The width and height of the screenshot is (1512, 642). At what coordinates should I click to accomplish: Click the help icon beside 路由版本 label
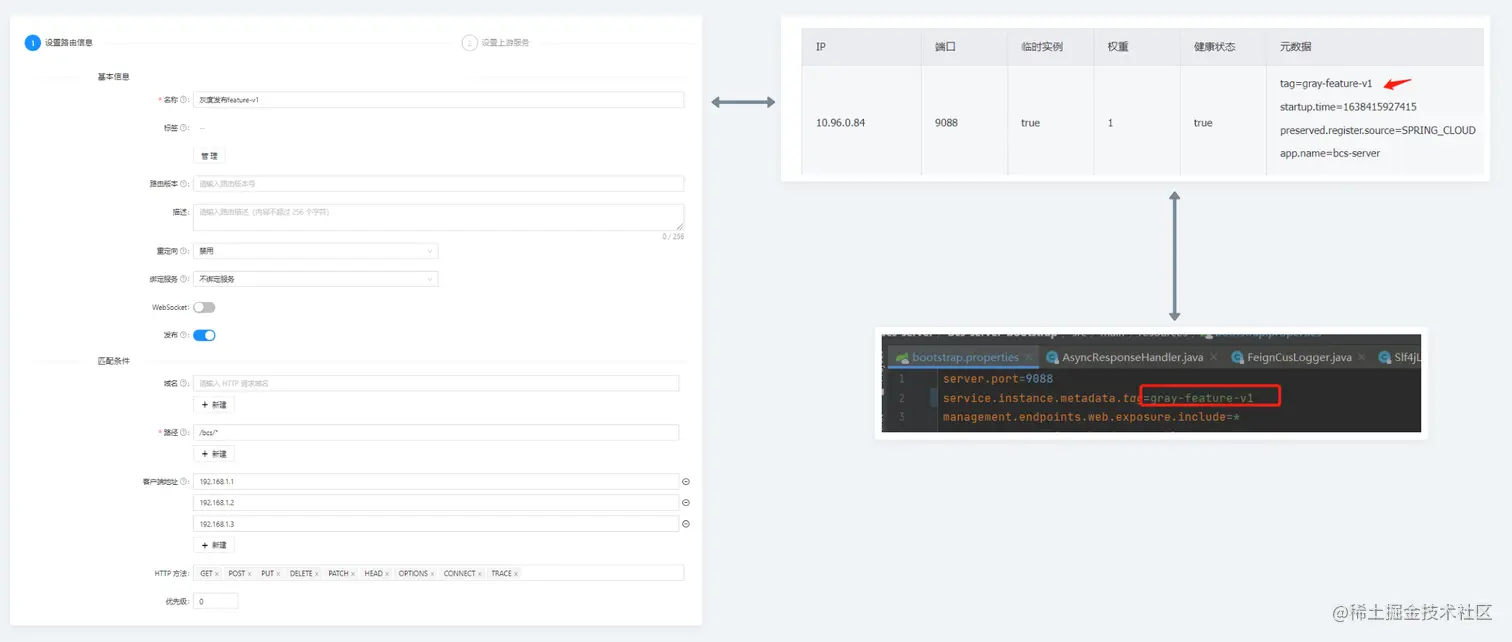(183, 184)
